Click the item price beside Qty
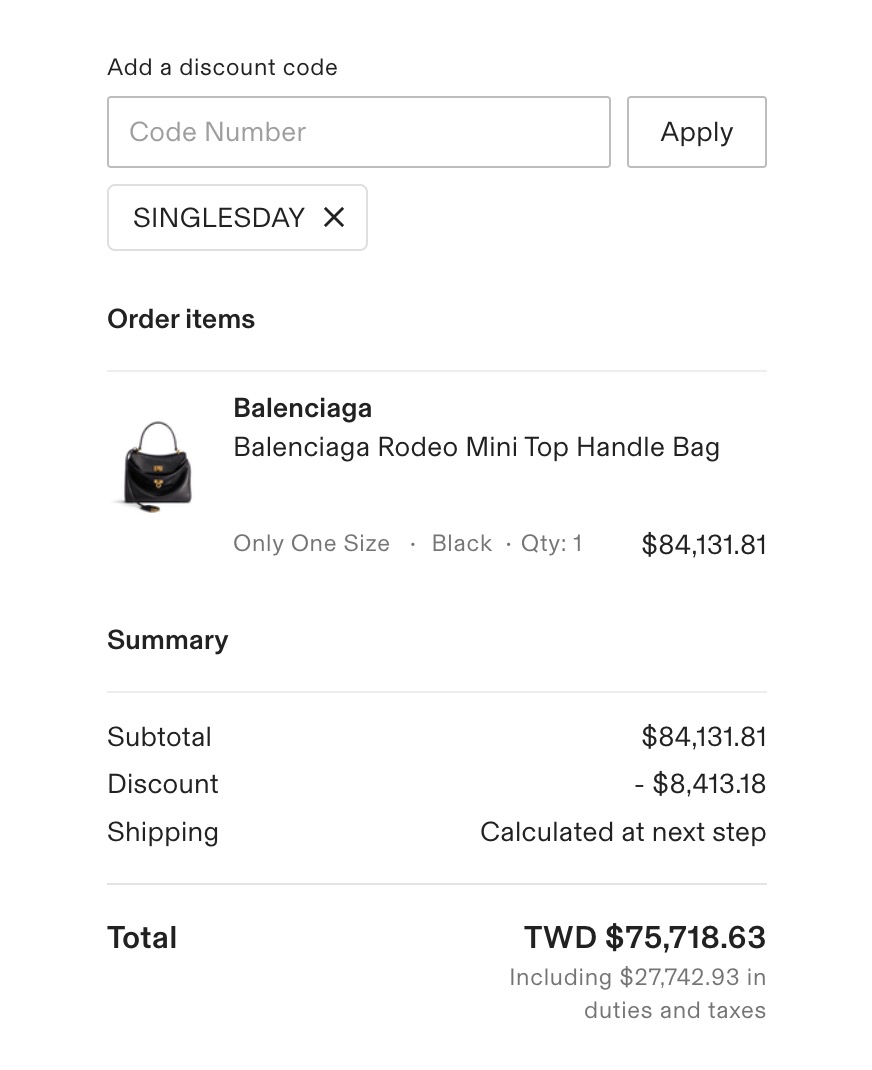Viewport: 872px width, 1070px height. 703,545
